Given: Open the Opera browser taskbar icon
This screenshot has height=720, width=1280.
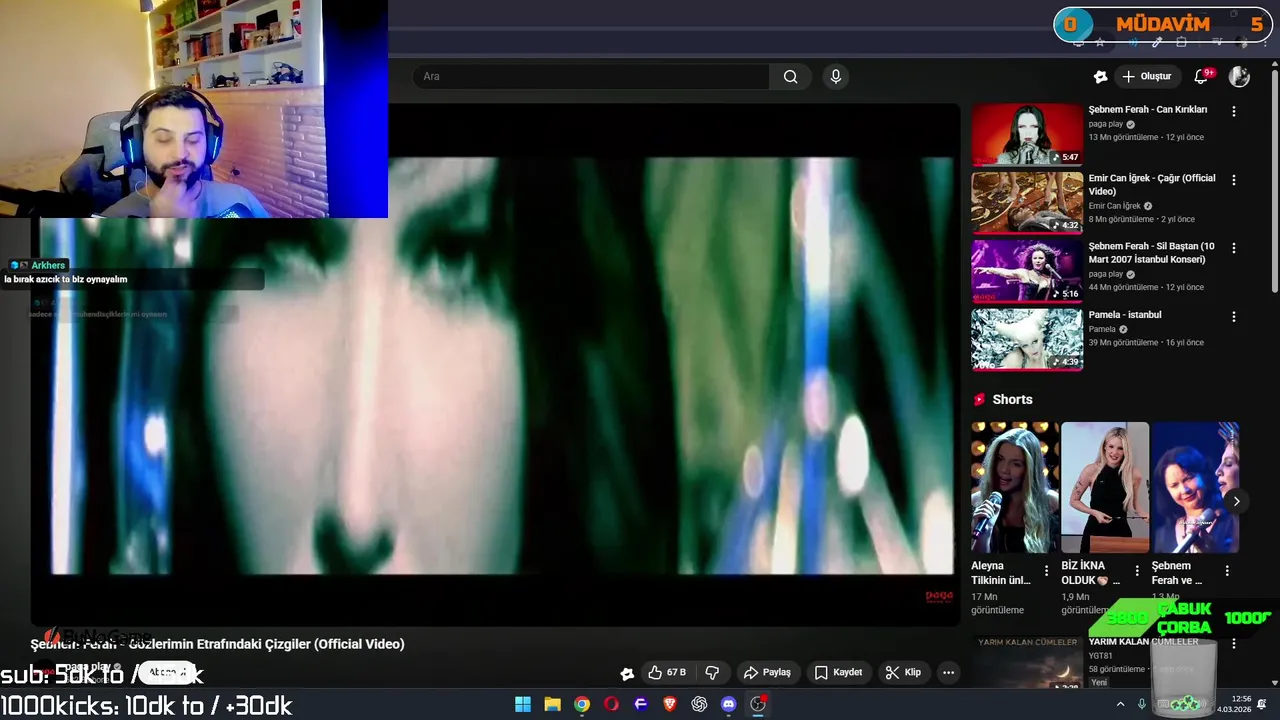Looking at the screenshot, I should [611, 704].
